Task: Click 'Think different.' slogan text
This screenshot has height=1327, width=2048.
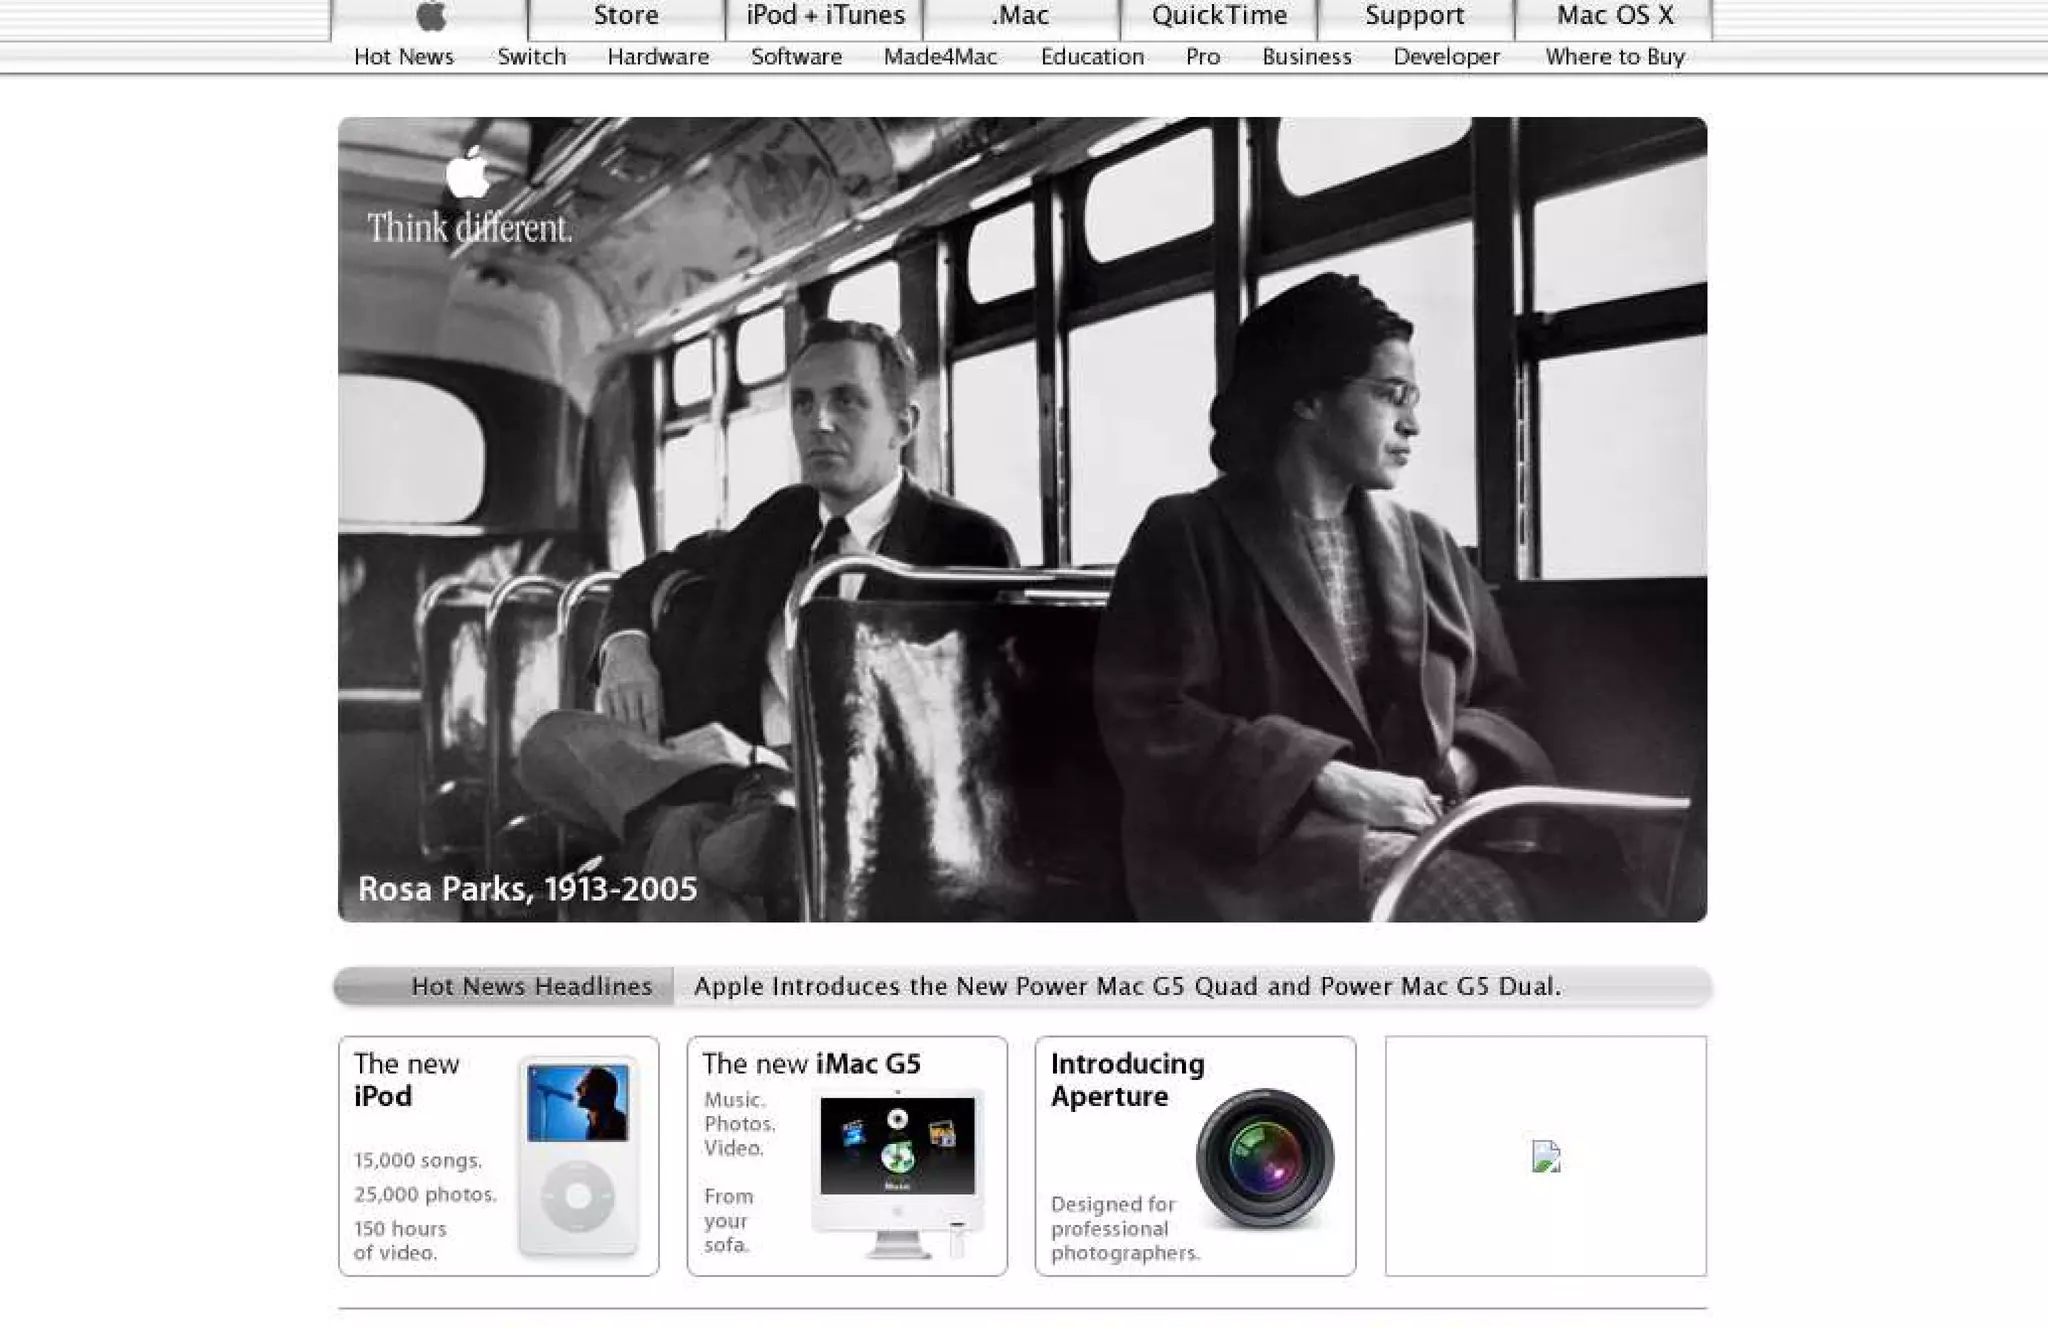Action: (x=469, y=228)
